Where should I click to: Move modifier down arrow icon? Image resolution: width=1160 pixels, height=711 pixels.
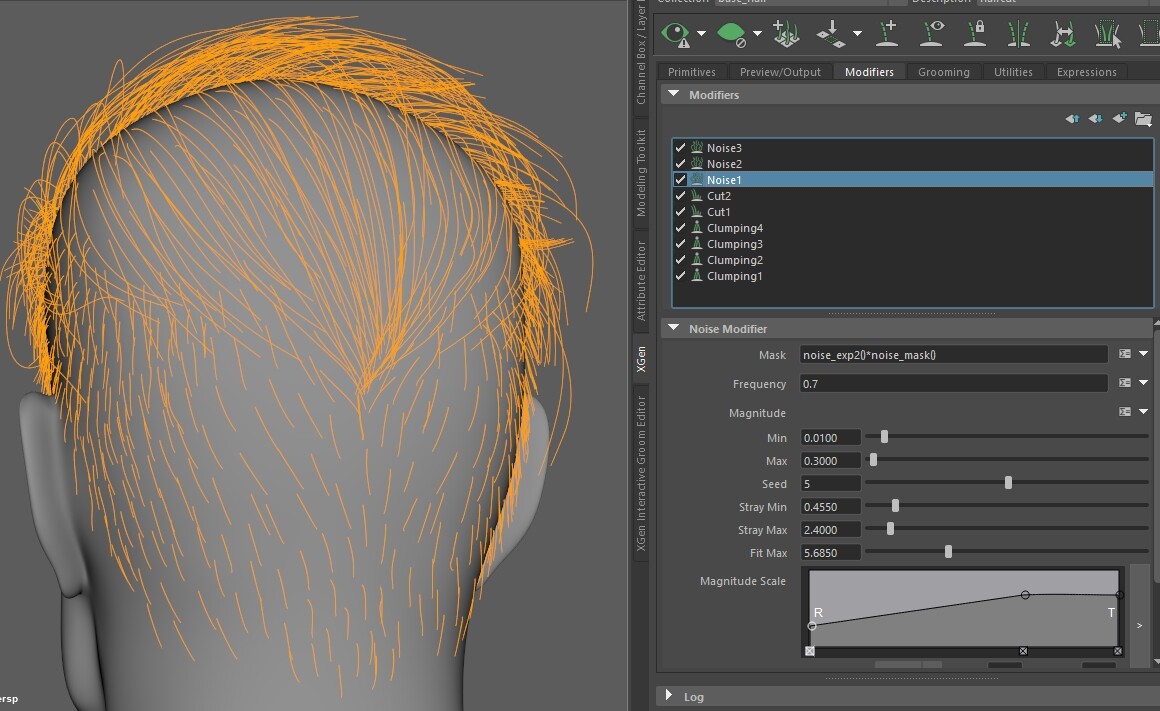pyautogui.click(x=1096, y=118)
